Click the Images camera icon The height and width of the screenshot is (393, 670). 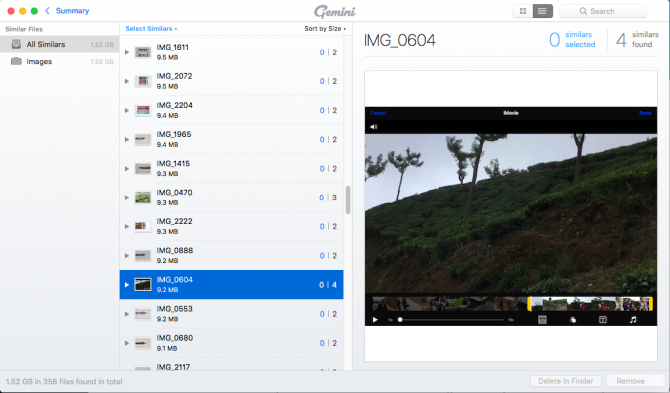16,61
